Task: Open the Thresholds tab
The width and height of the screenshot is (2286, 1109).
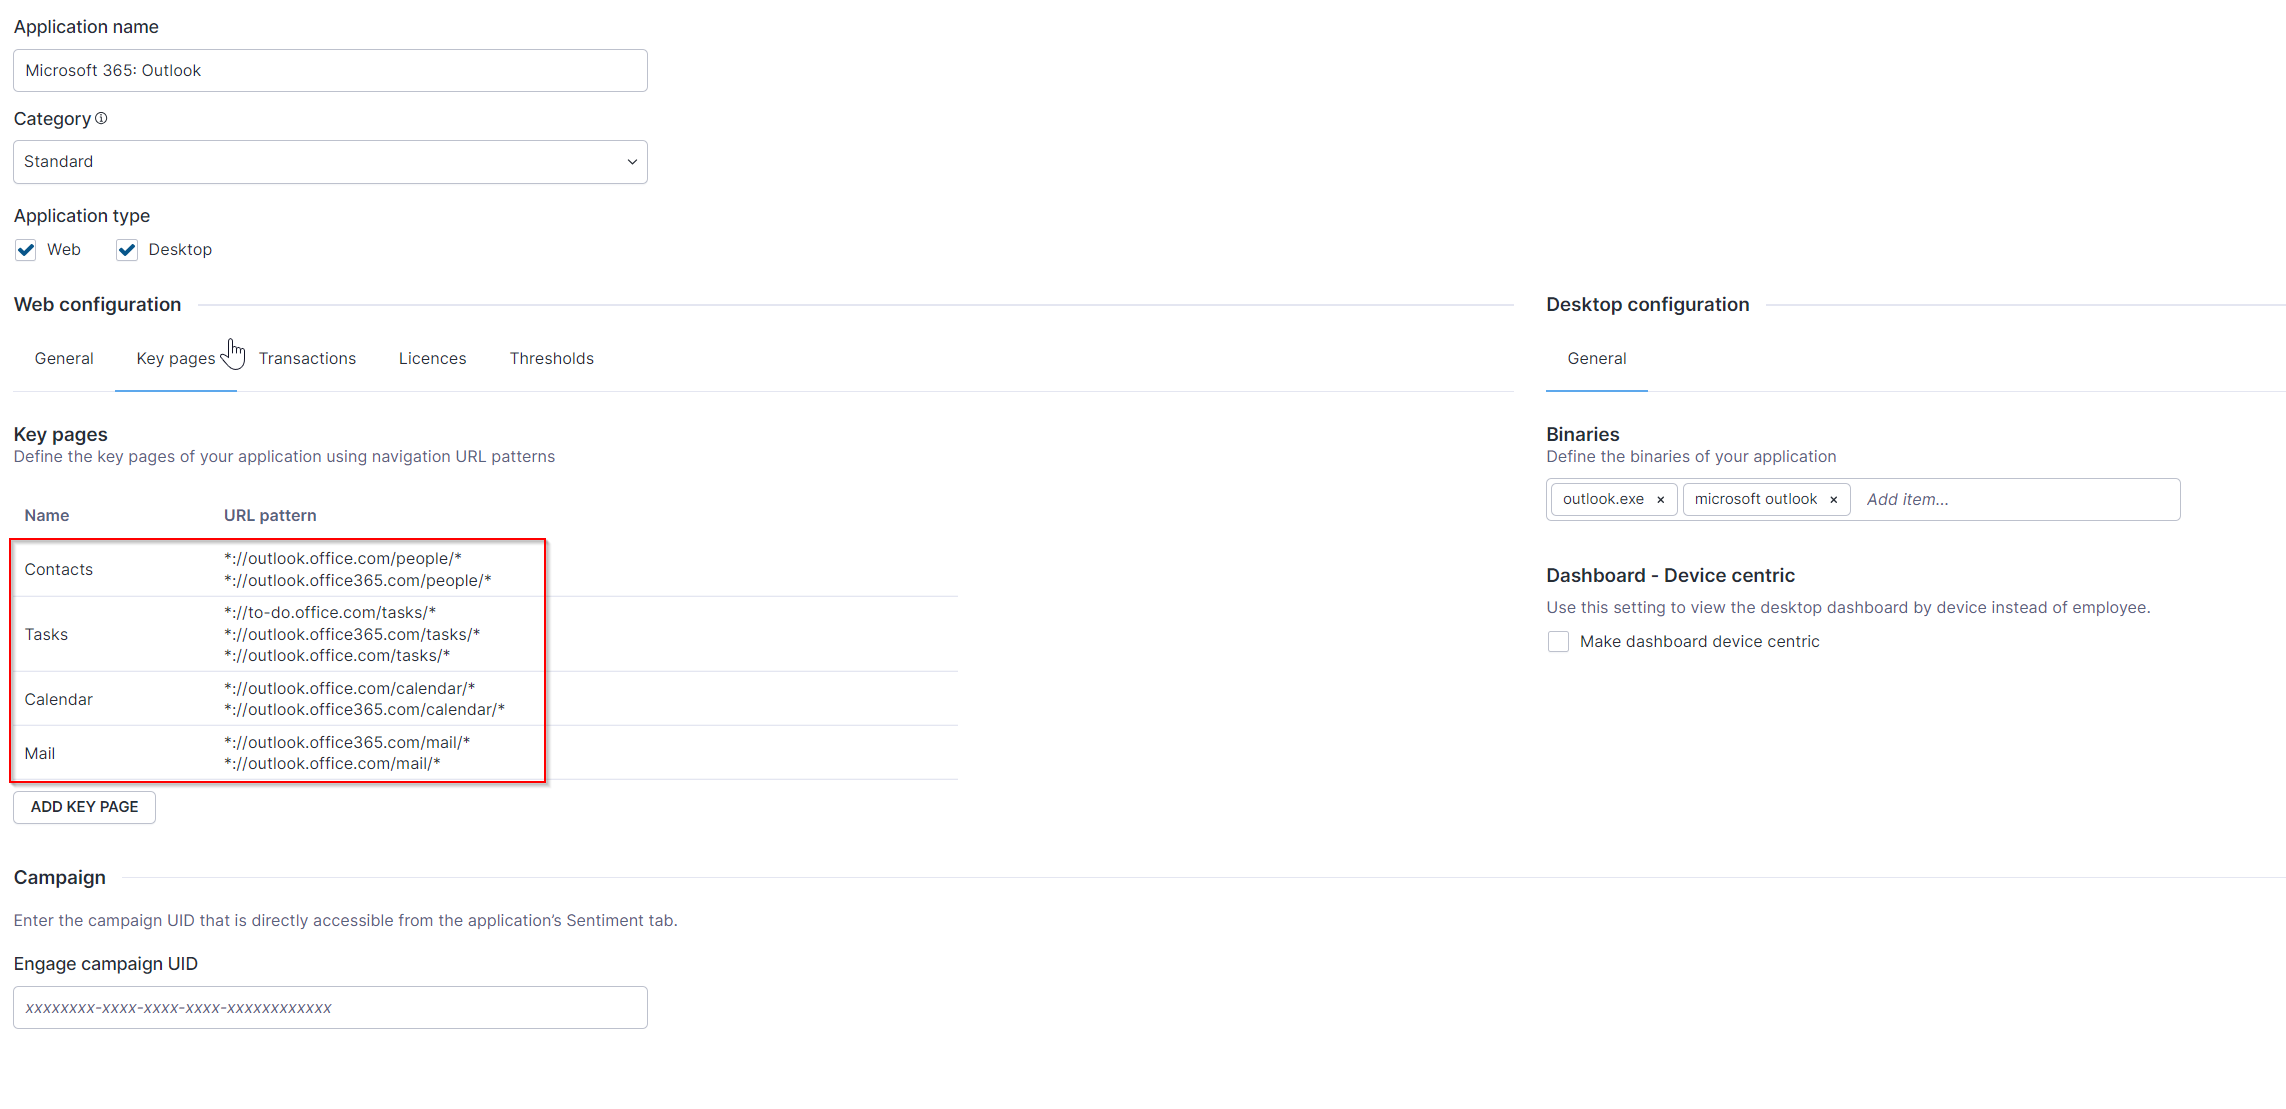Action: click(x=552, y=358)
